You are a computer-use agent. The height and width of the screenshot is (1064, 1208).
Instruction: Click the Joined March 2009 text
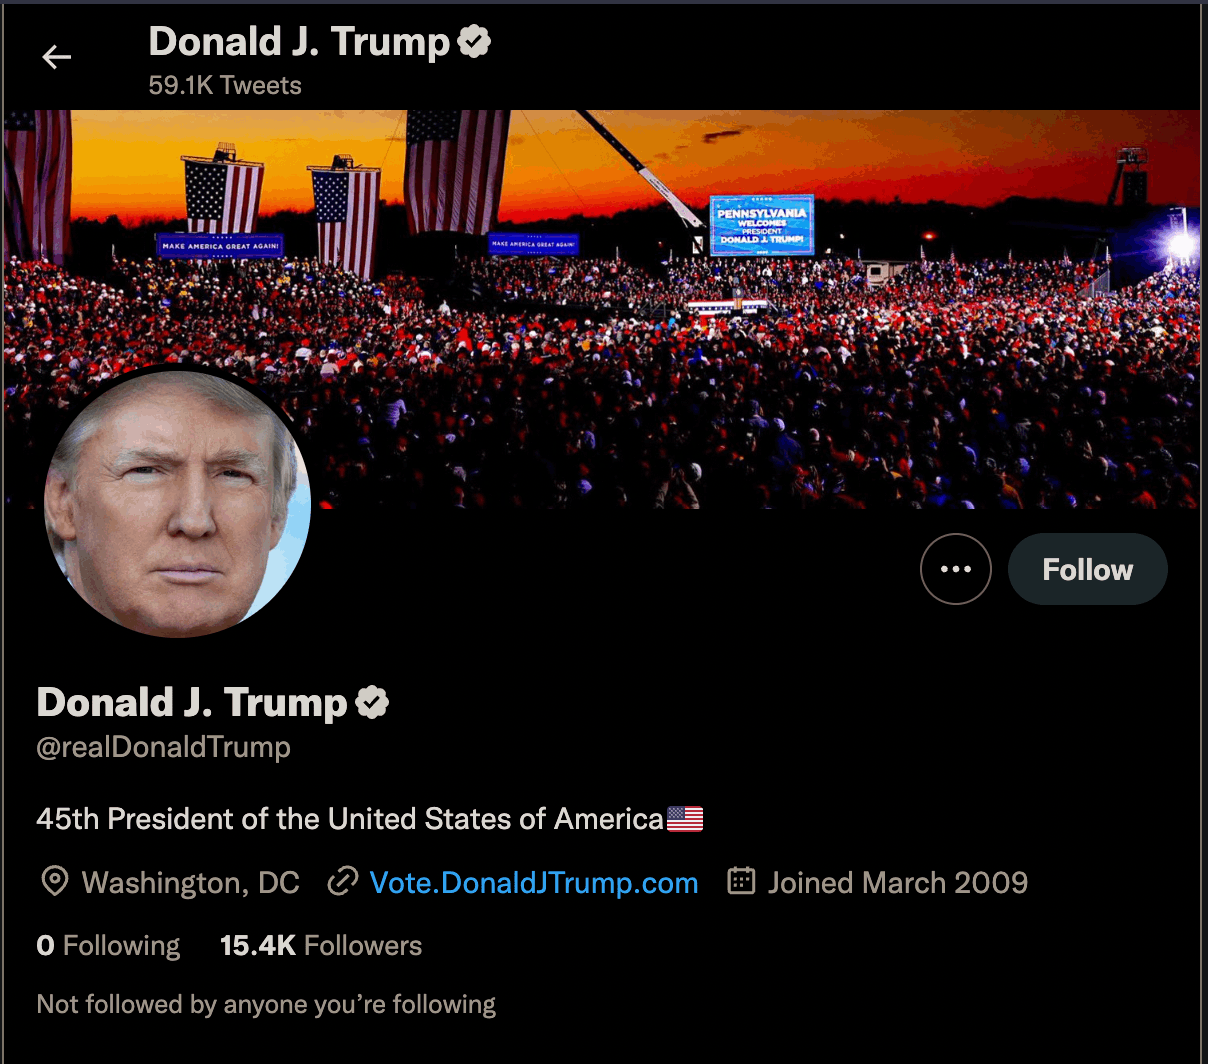point(898,883)
